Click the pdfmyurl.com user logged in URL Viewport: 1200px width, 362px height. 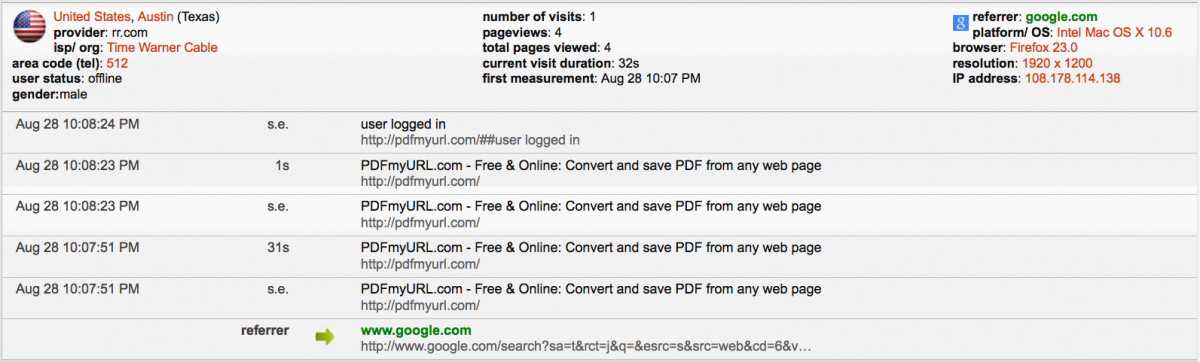point(470,141)
